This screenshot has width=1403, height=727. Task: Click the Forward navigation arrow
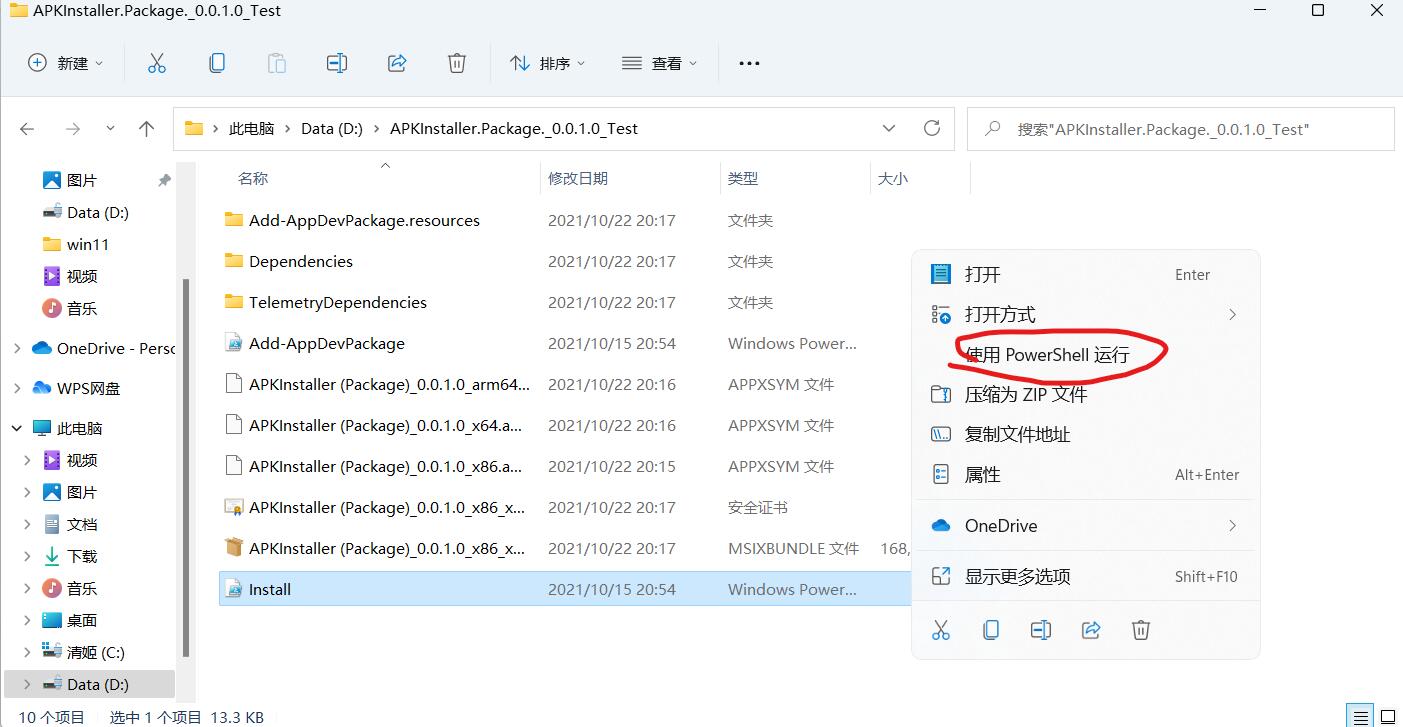tap(72, 128)
